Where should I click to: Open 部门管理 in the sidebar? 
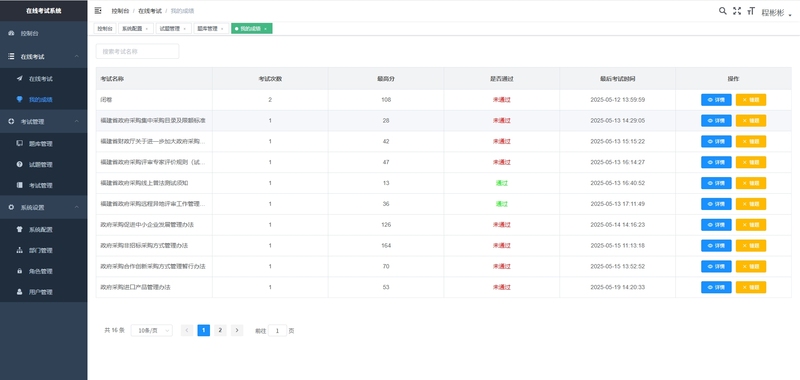43,250
